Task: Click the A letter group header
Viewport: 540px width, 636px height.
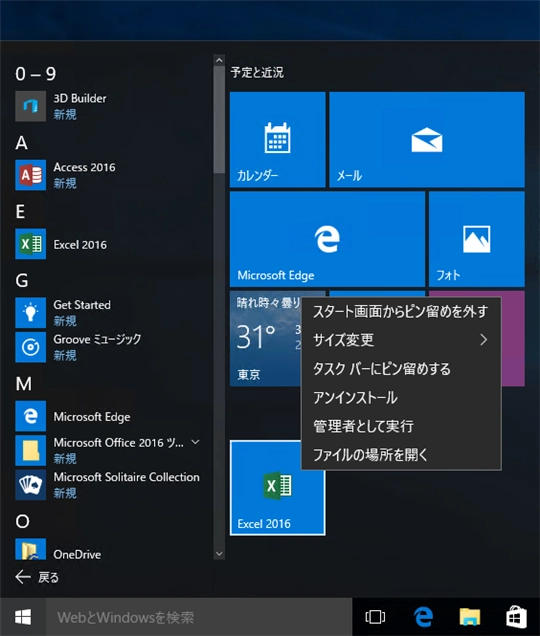Action: pos(22,143)
